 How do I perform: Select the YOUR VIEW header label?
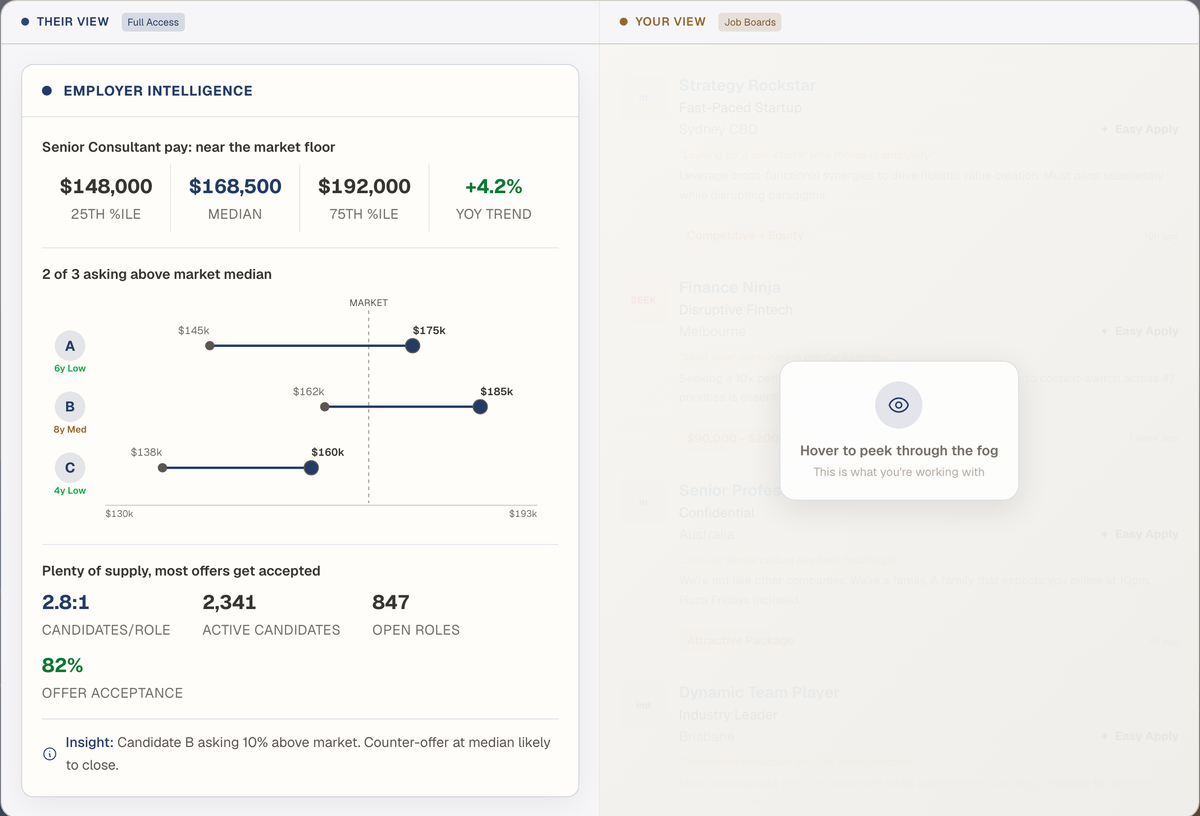click(x=670, y=21)
